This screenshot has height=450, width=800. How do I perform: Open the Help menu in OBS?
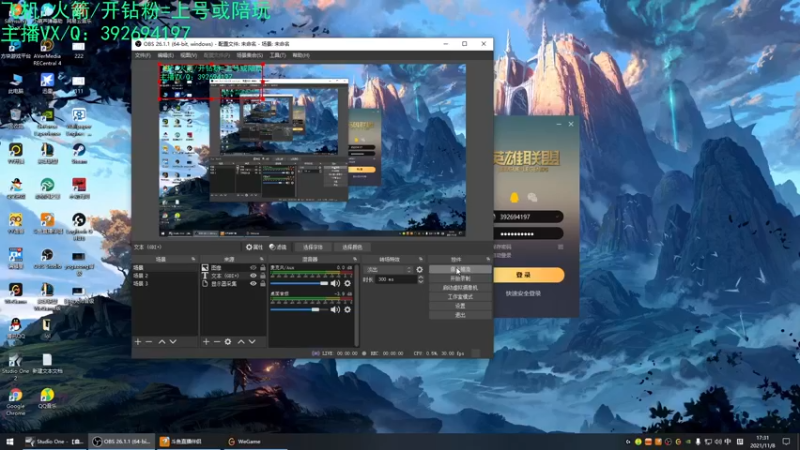(301, 55)
